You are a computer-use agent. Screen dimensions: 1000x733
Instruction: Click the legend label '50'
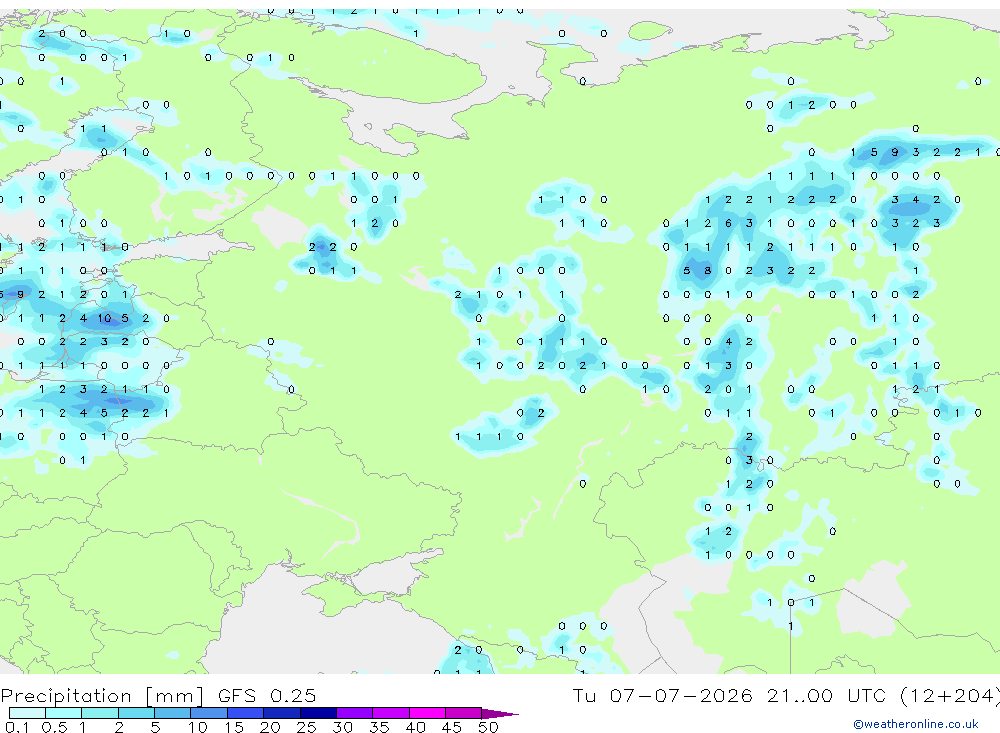(488, 727)
